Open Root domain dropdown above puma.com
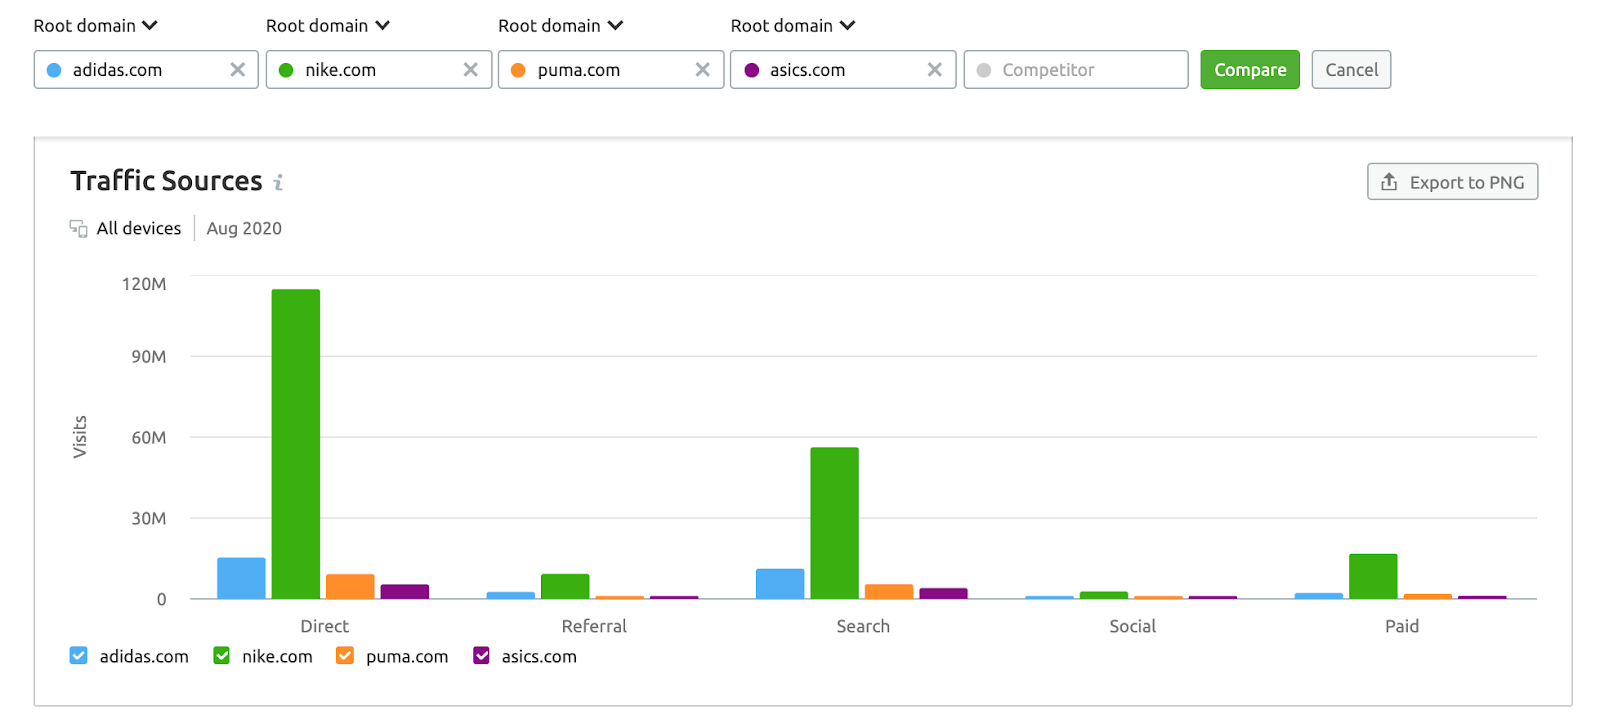The width and height of the screenshot is (1600, 728). 560,26
